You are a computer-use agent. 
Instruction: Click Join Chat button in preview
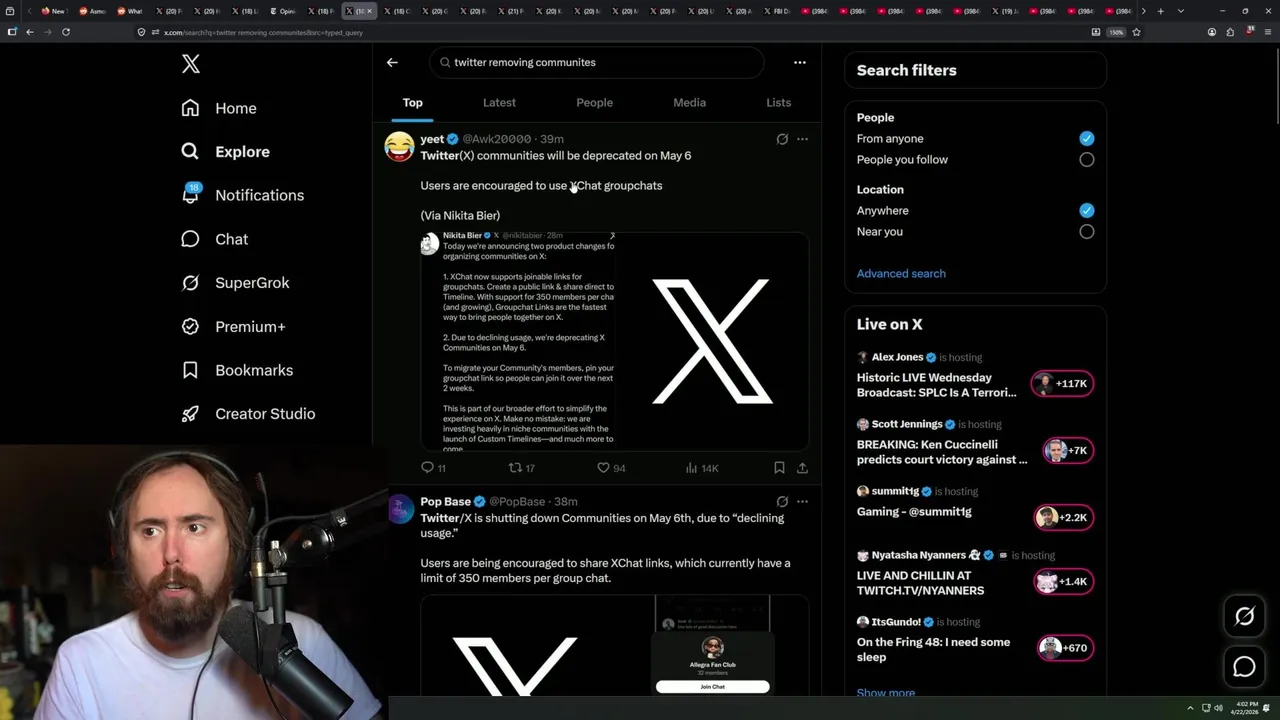click(x=712, y=687)
